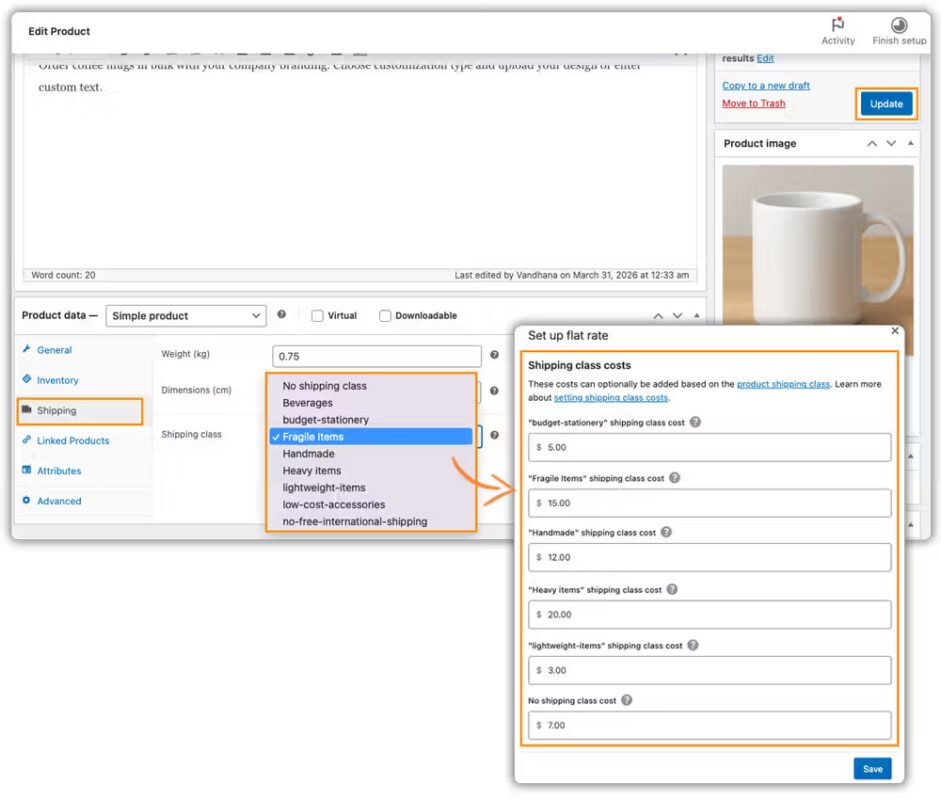941x800 pixels.
Task: Close the Set up flat rate dialog
Action: [x=895, y=331]
